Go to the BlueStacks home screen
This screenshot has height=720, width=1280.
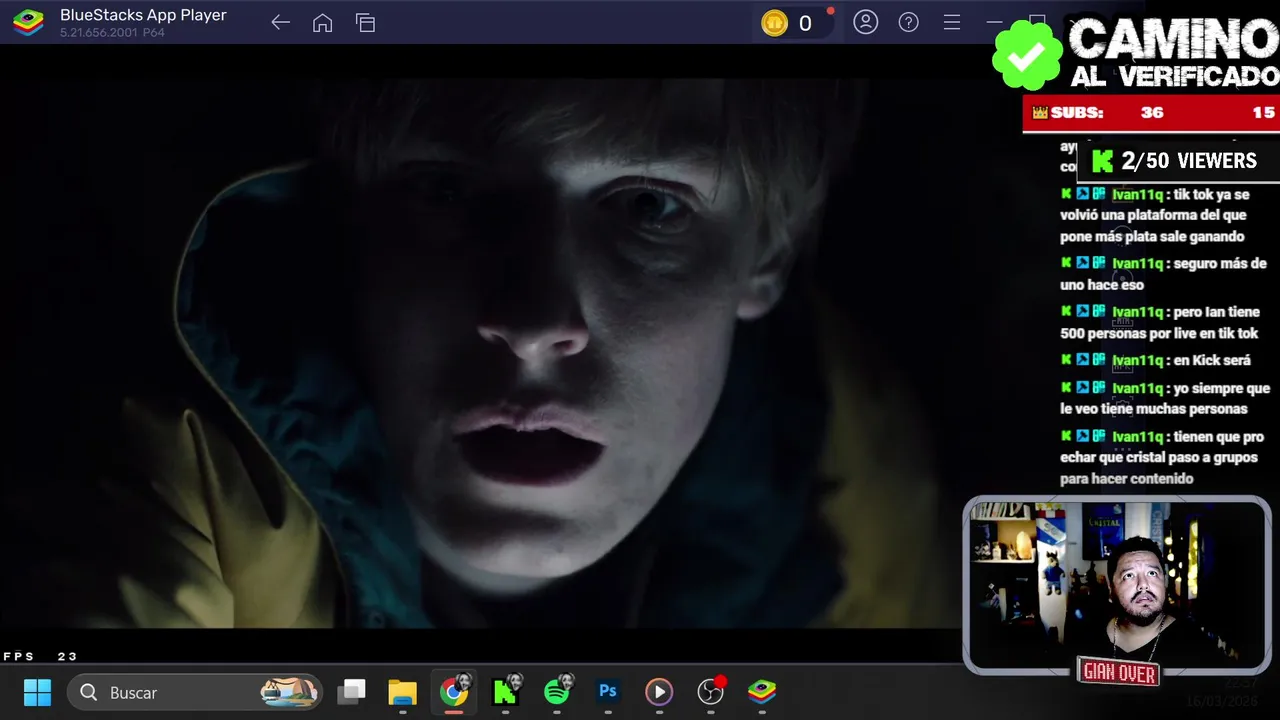tap(322, 23)
